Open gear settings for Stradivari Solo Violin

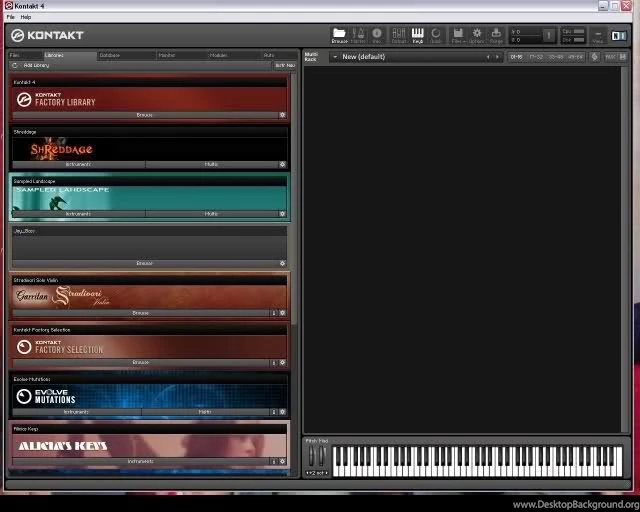(282, 313)
